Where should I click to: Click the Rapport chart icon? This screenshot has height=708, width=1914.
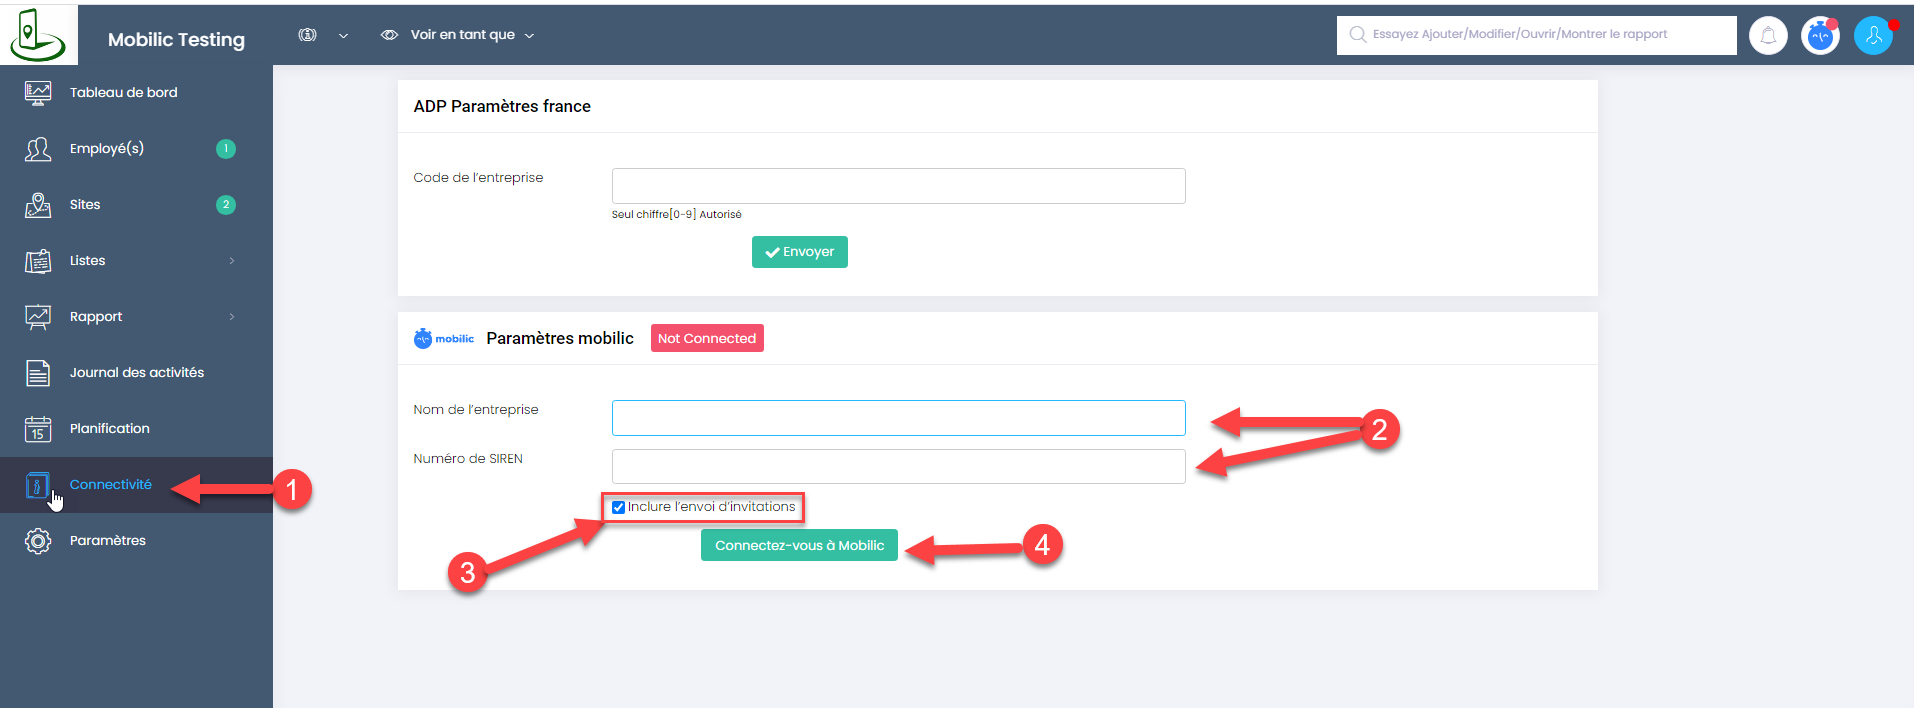pos(38,317)
